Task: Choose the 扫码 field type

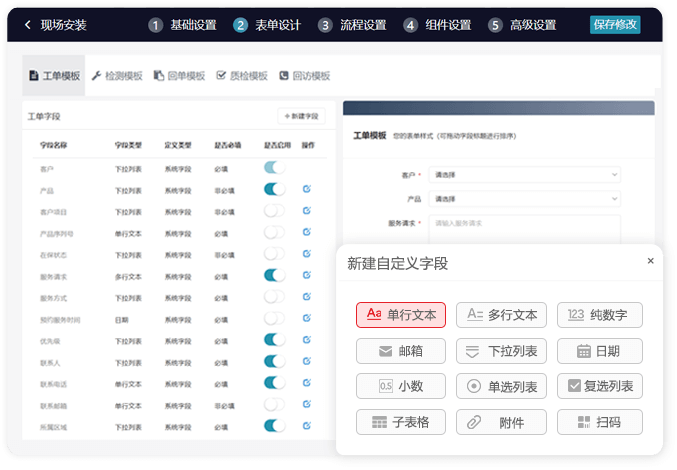Action: click(x=600, y=422)
